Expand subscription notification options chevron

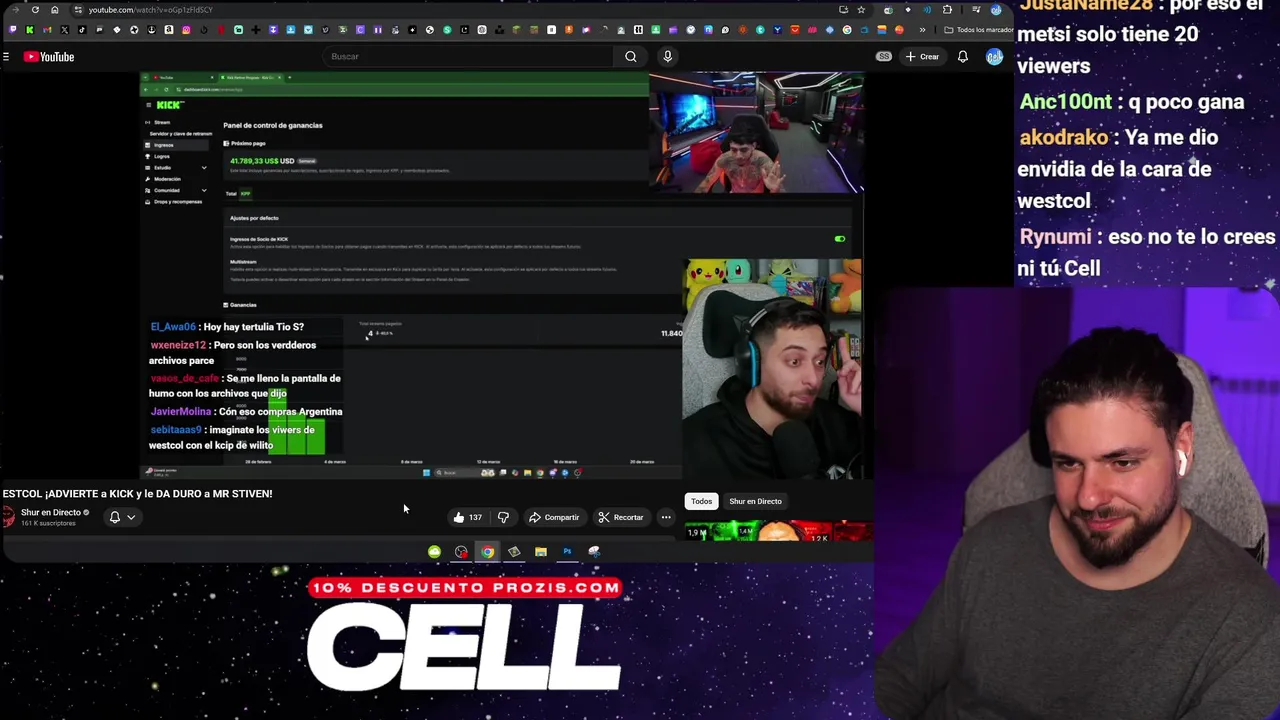pos(131,517)
